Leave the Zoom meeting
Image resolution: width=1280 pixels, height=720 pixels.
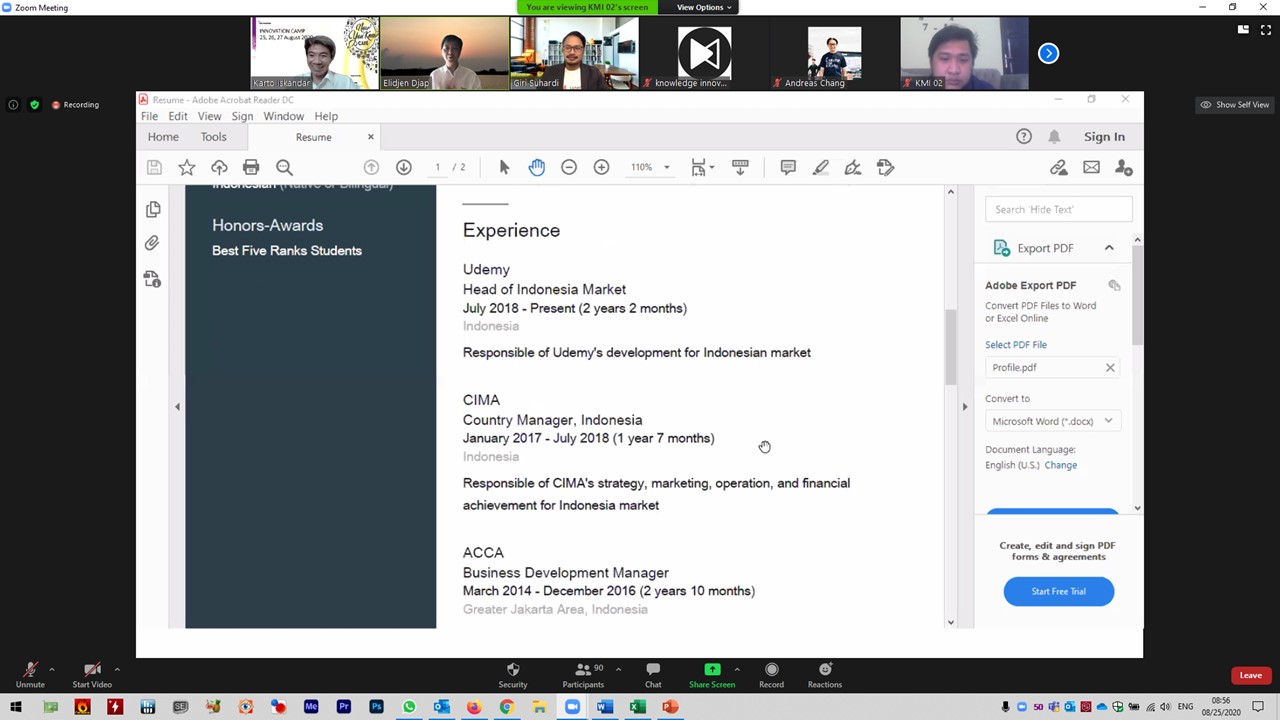coord(1250,675)
